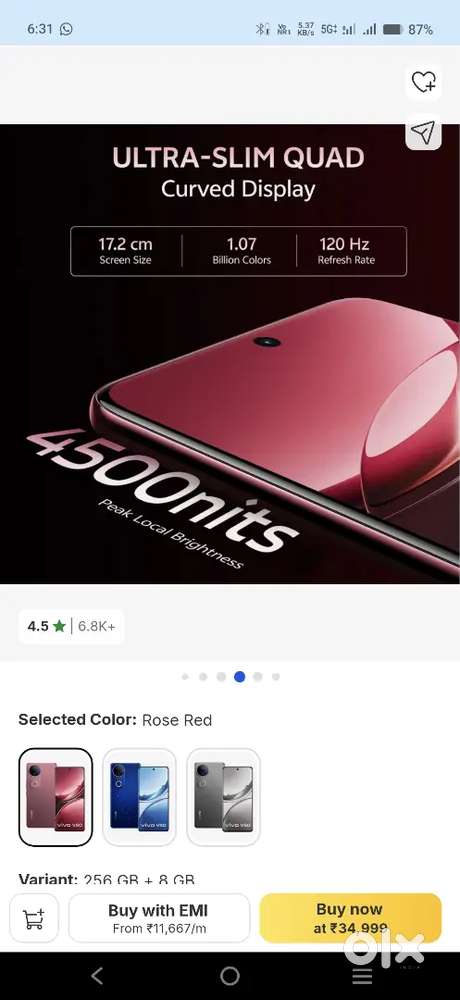The width and height of the screenshot is (460, 1000).
Task: Tap Buy with EMI button
Action: pos(159,918)
